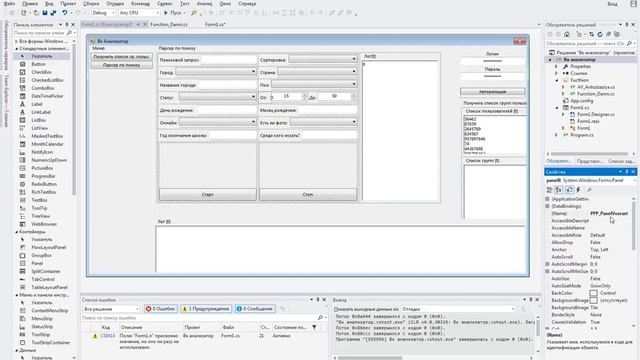Select NumericUpDown in the toolbox
The height and width of the screenshot is (360, 640).
[x=49, y=160]
